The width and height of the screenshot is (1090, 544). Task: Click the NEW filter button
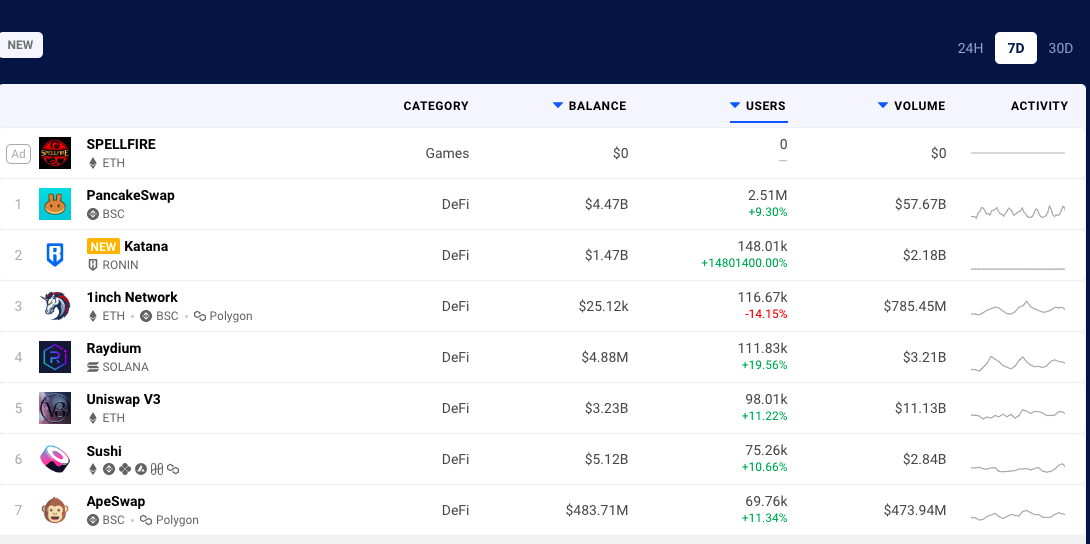tap(20, 45)
